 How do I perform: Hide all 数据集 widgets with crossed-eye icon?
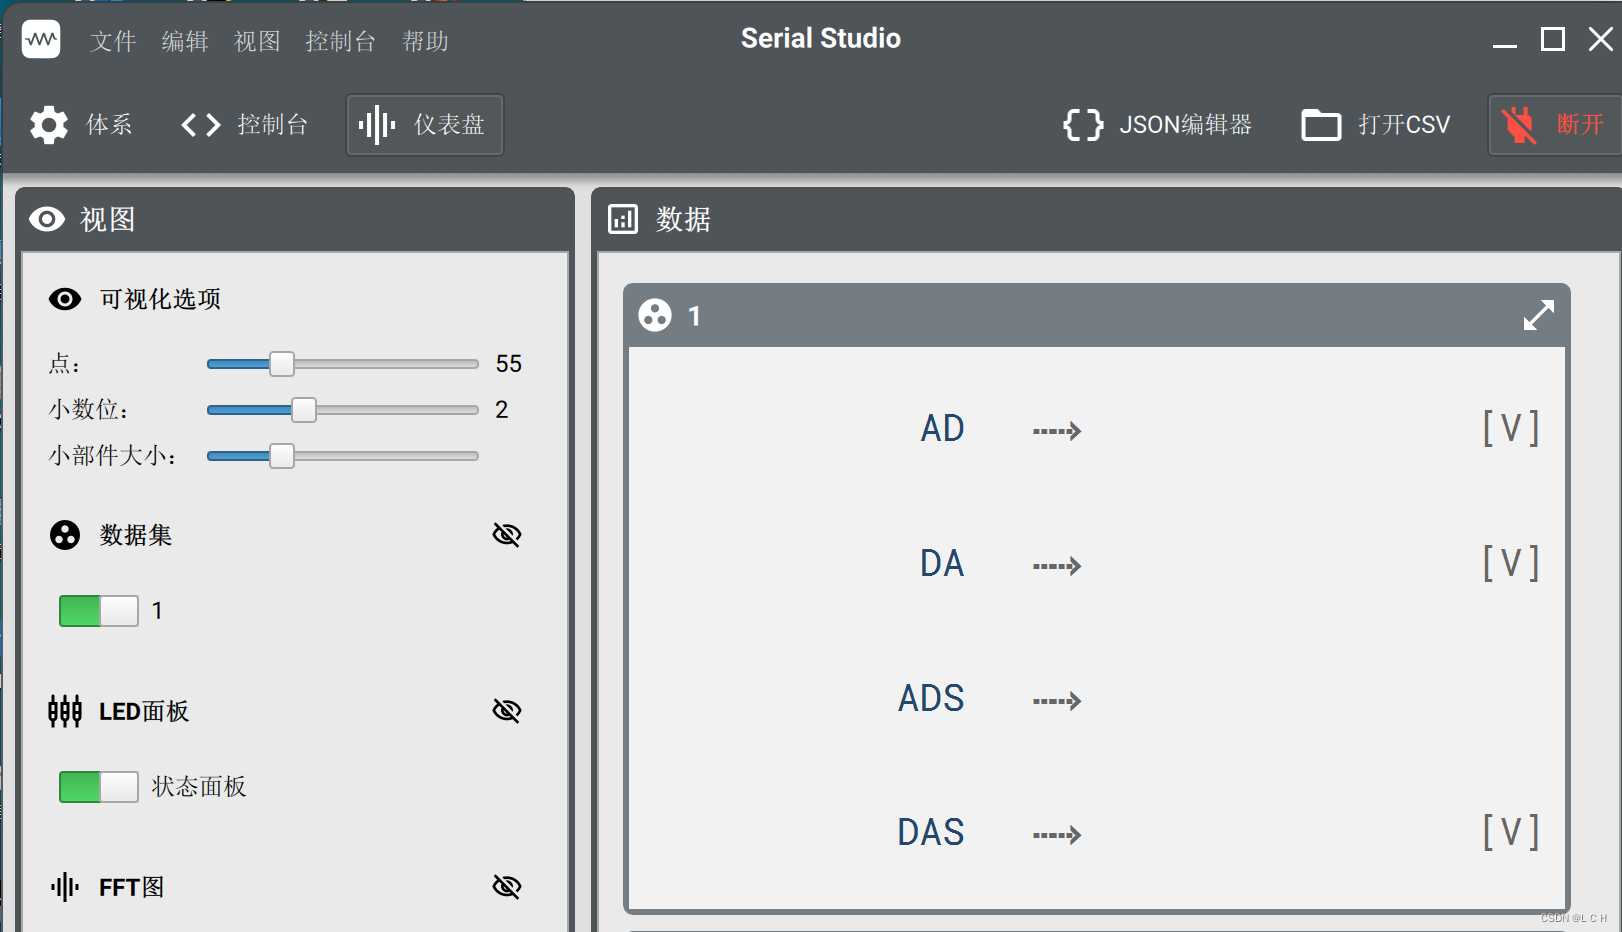coord(507,535)
